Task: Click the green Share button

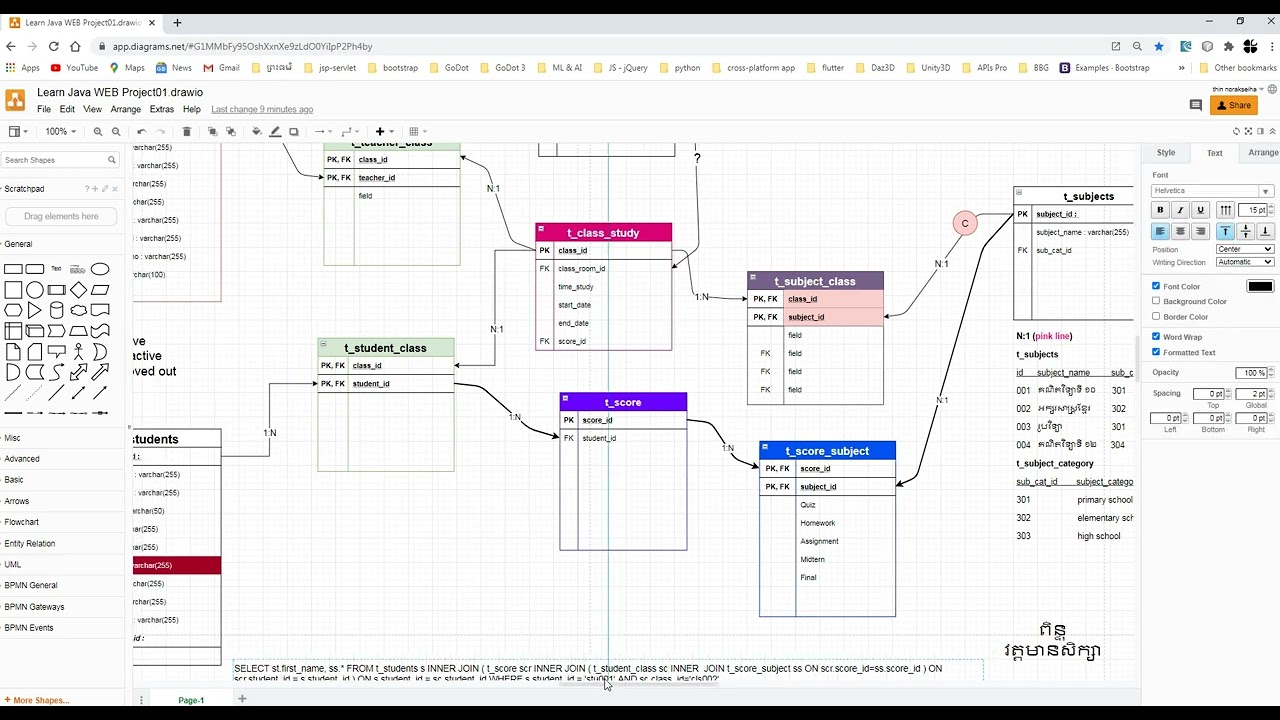Action: (1233, 105)
